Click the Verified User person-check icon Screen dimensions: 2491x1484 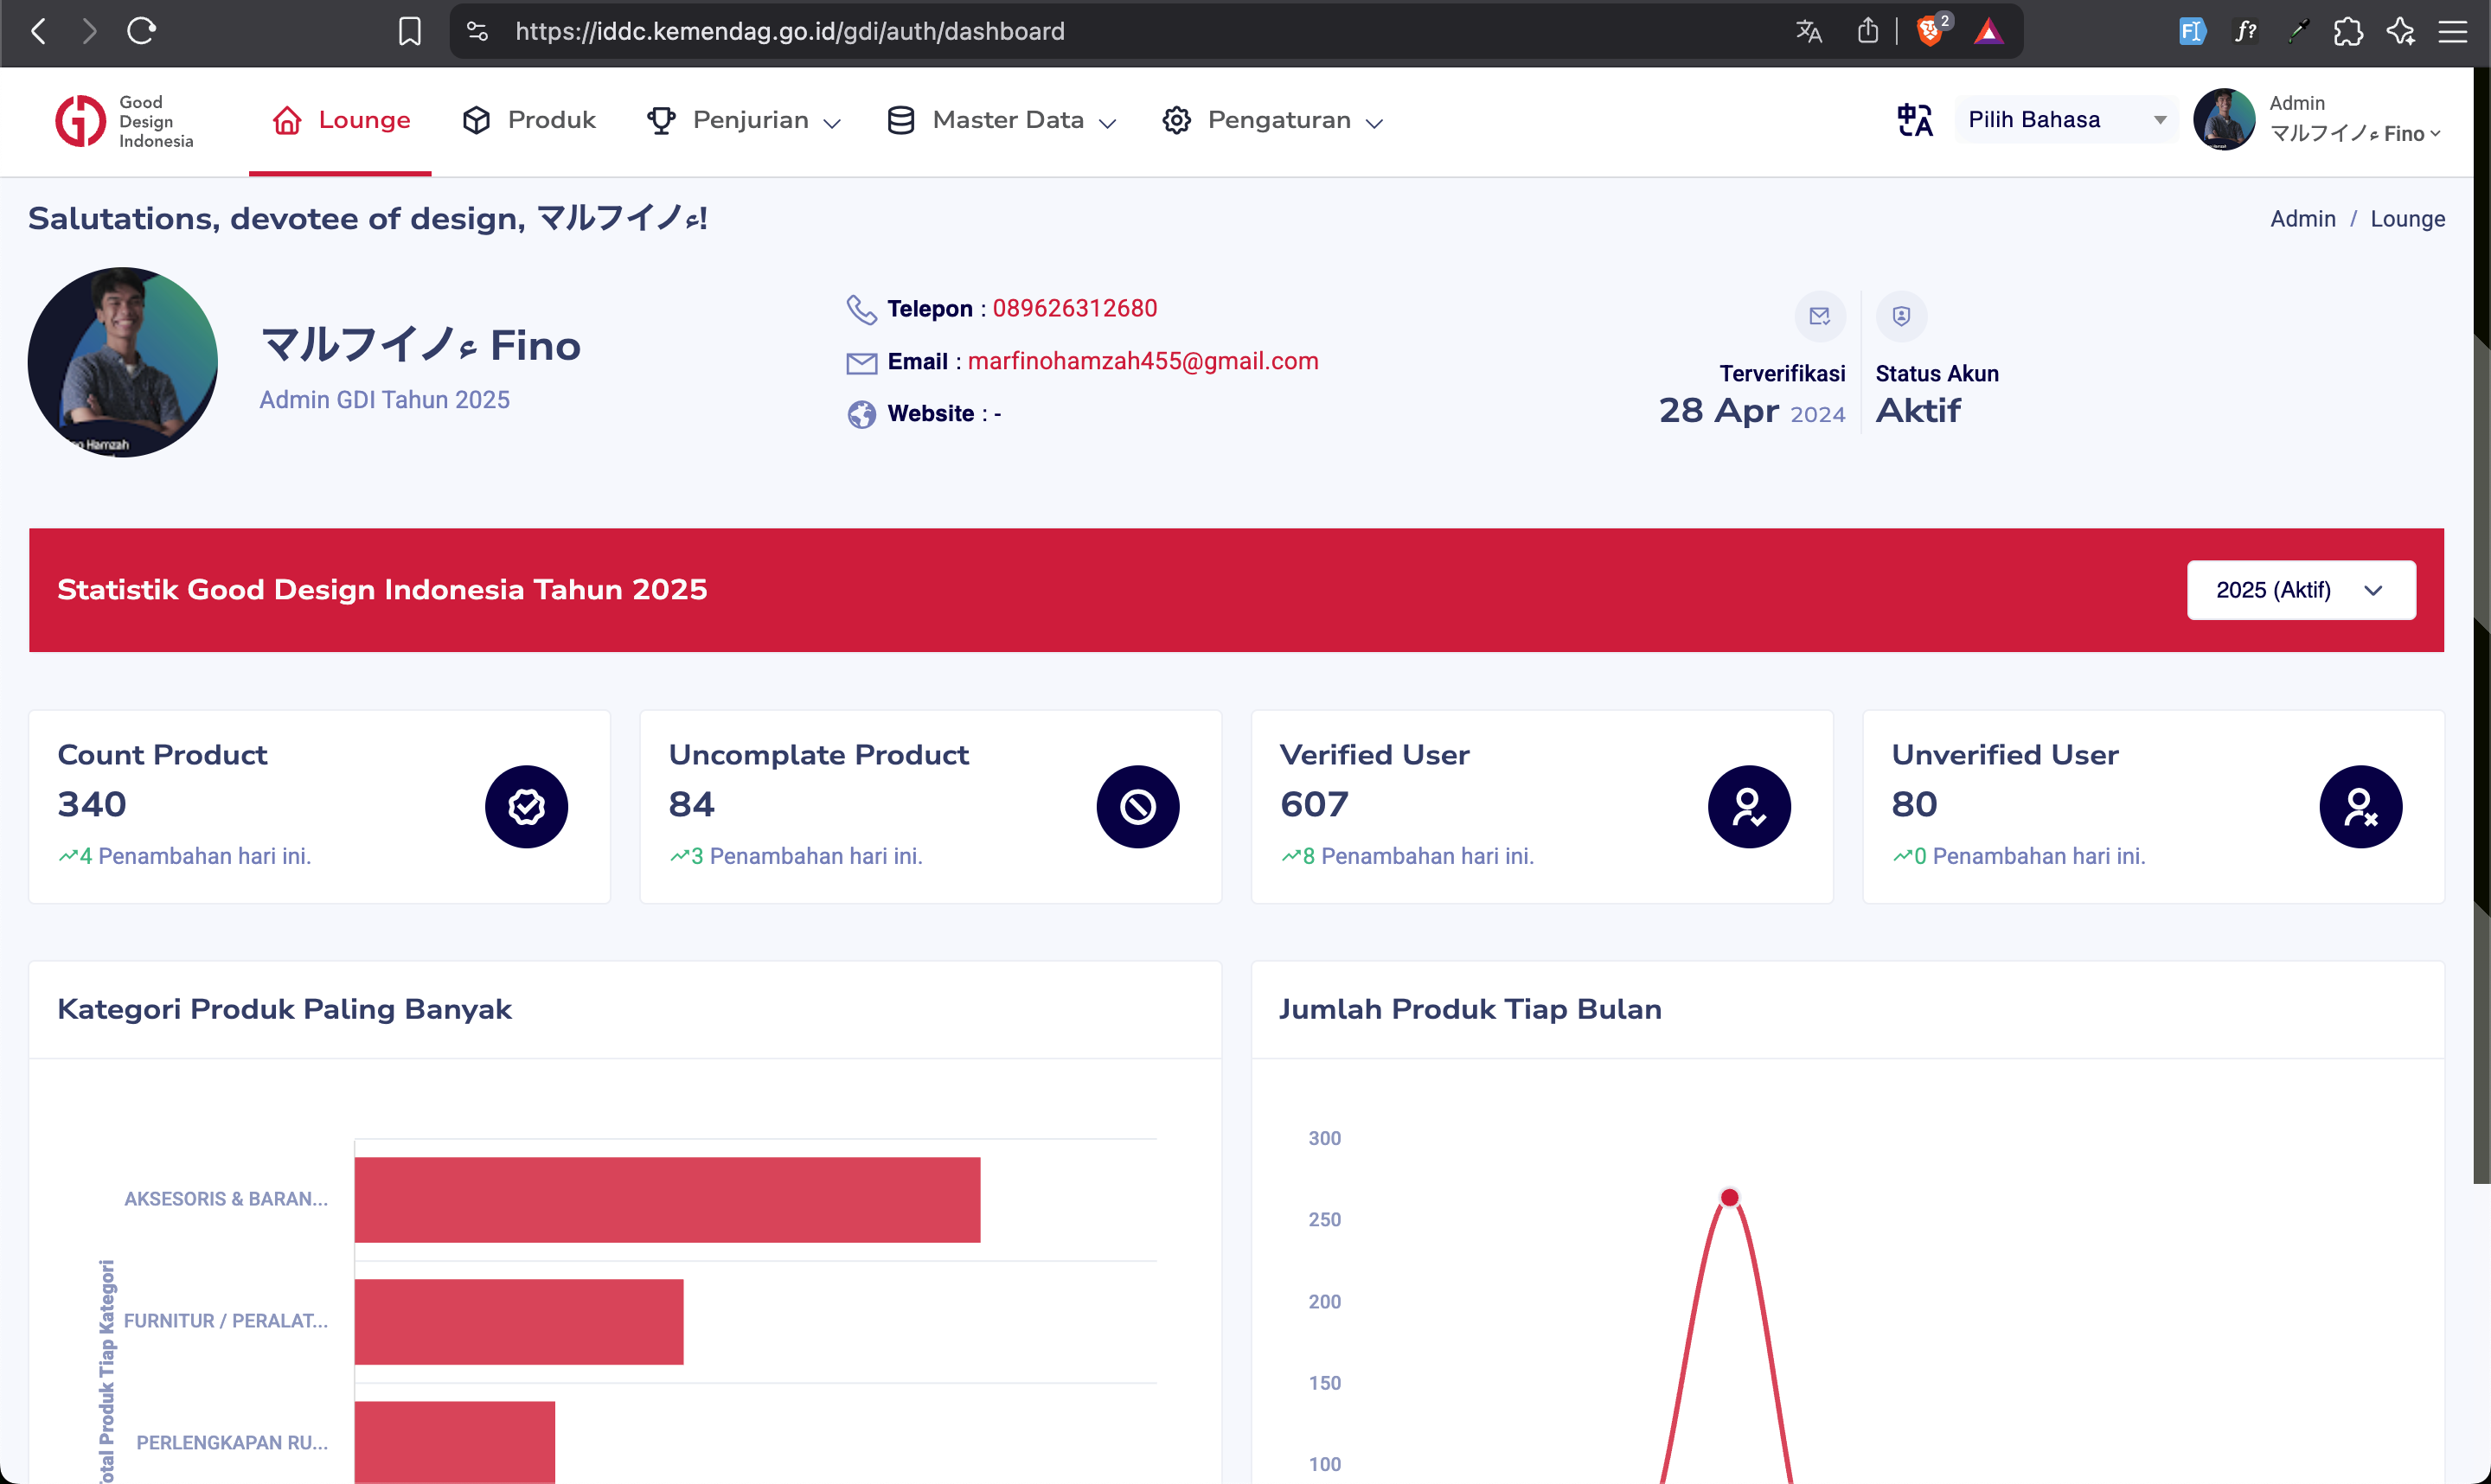(x=1748, y=806)
